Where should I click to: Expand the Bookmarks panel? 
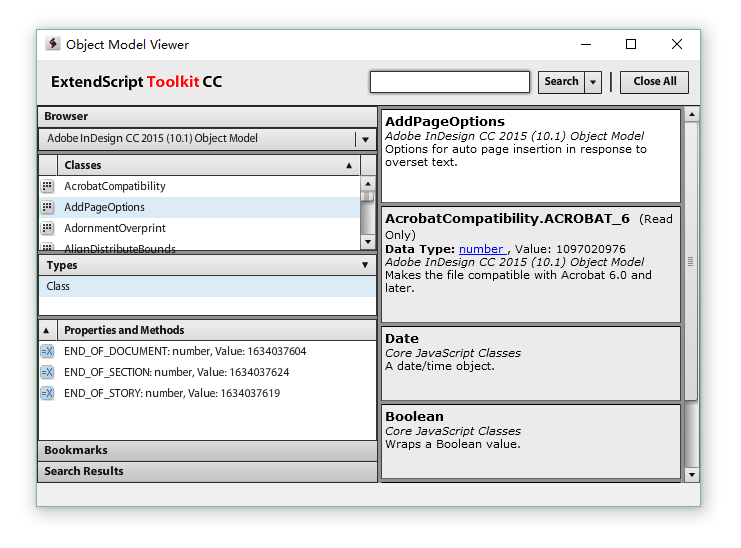coord(207,450)
